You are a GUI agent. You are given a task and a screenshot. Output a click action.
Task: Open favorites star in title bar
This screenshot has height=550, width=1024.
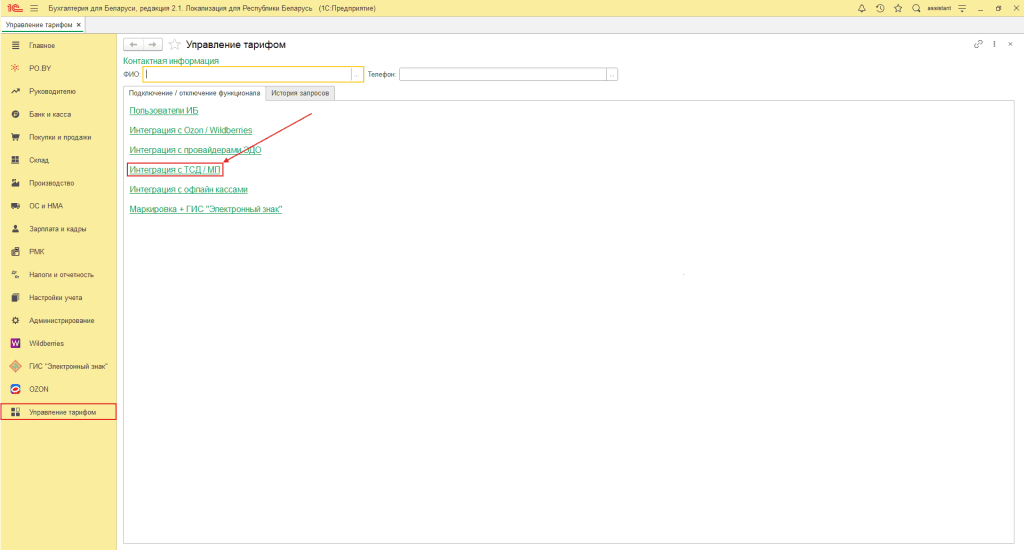pos(898,8)
